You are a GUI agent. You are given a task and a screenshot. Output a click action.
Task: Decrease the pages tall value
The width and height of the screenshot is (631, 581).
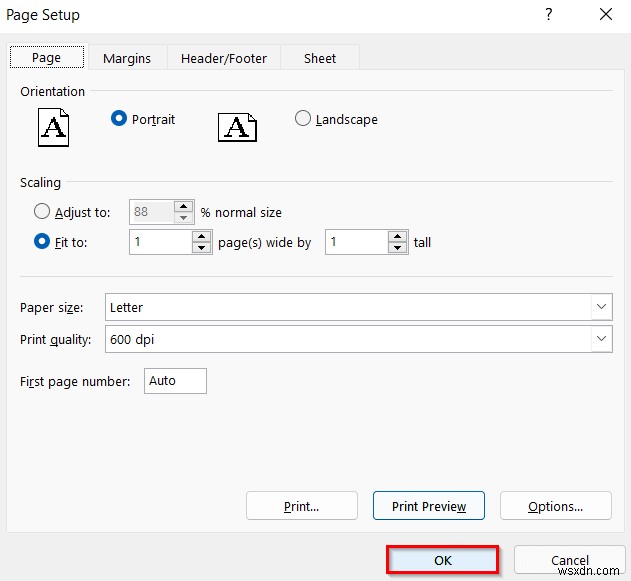tap(398, 247)
